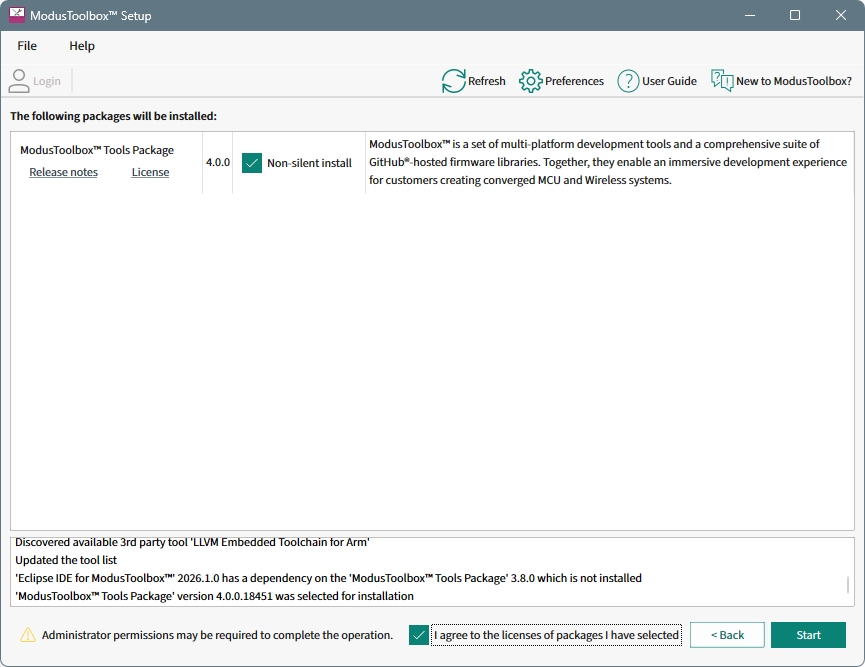The image size is (865, 667).
Task: Click the log panel vertical scrollbar
Action: point(848,585)
